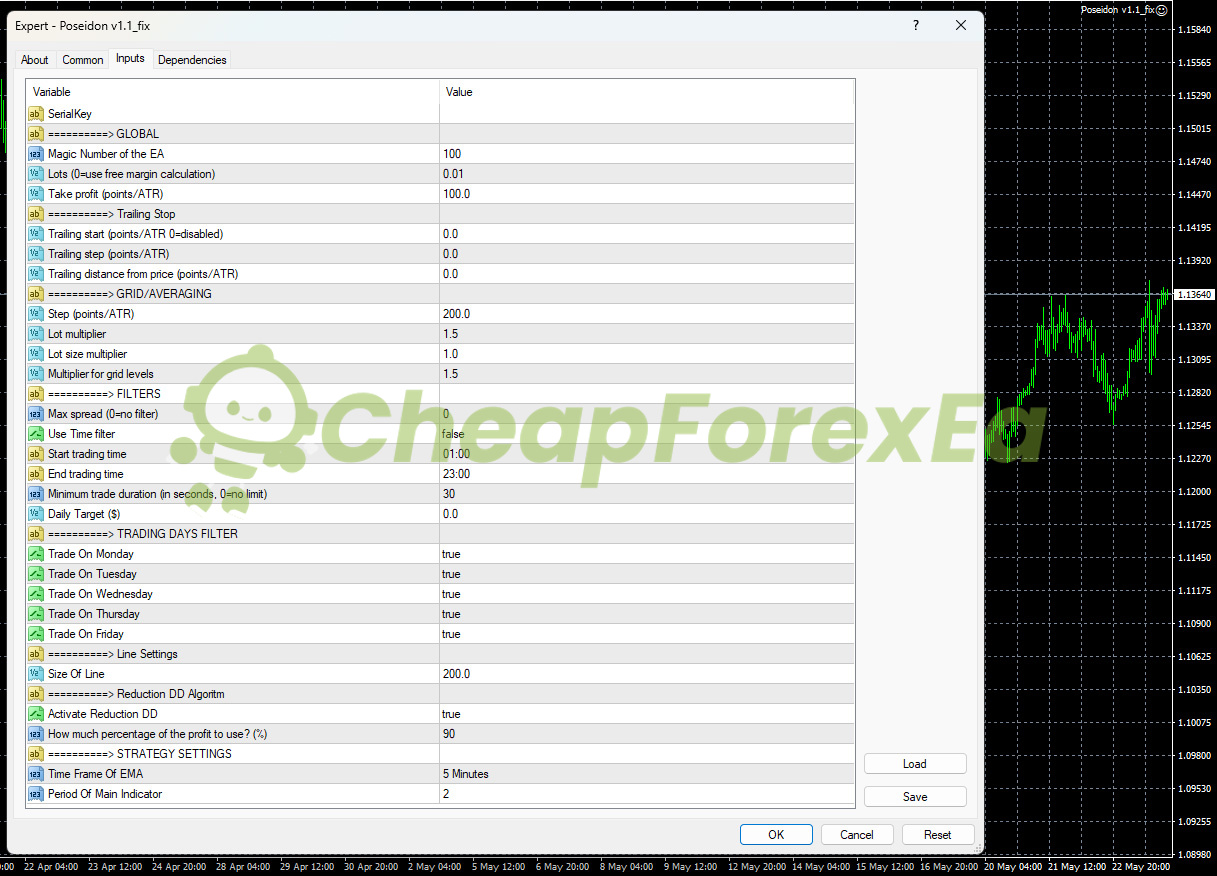
Task: Click the Lot size multiplier row icon
Action: point(35,354)
